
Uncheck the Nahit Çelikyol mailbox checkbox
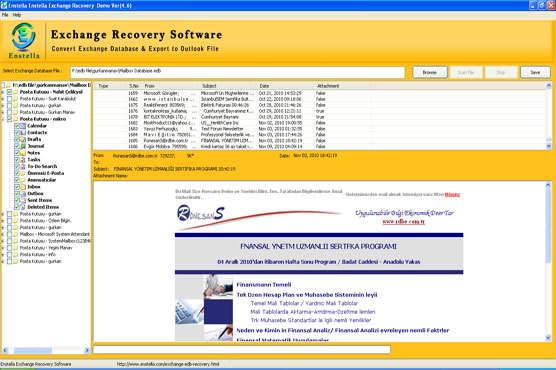pyautogui.click(x=10, y=92)
